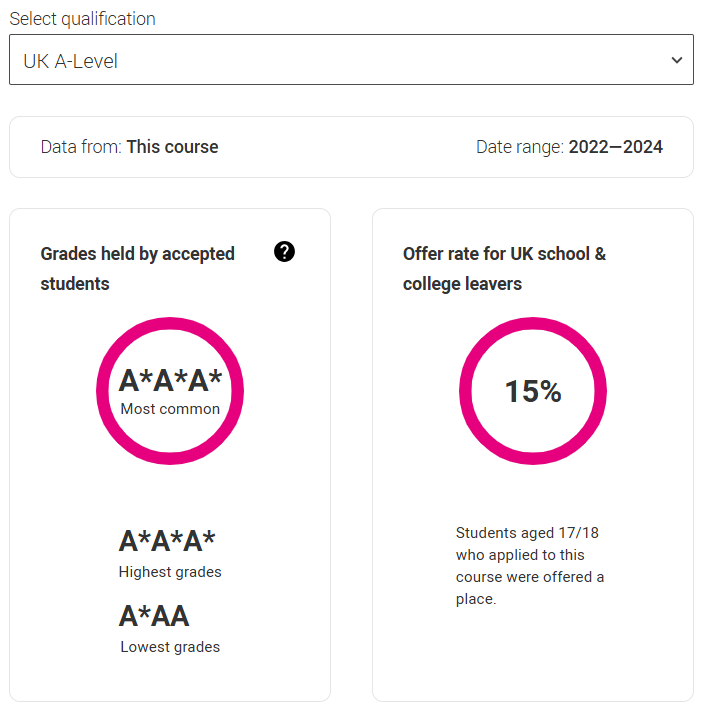Click the A*A*A* most common grade text
This screenshot has height=714, width=702.
[x=170, y=381]
